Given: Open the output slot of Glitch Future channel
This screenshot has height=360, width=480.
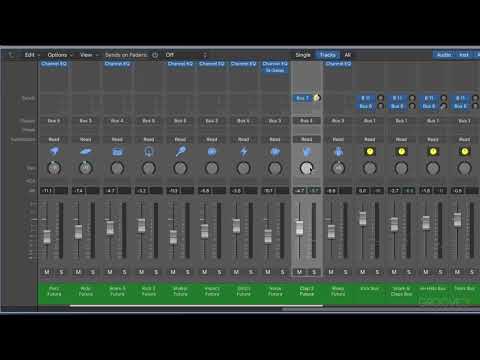Looking at the screenshot, I should coord(243,121).
